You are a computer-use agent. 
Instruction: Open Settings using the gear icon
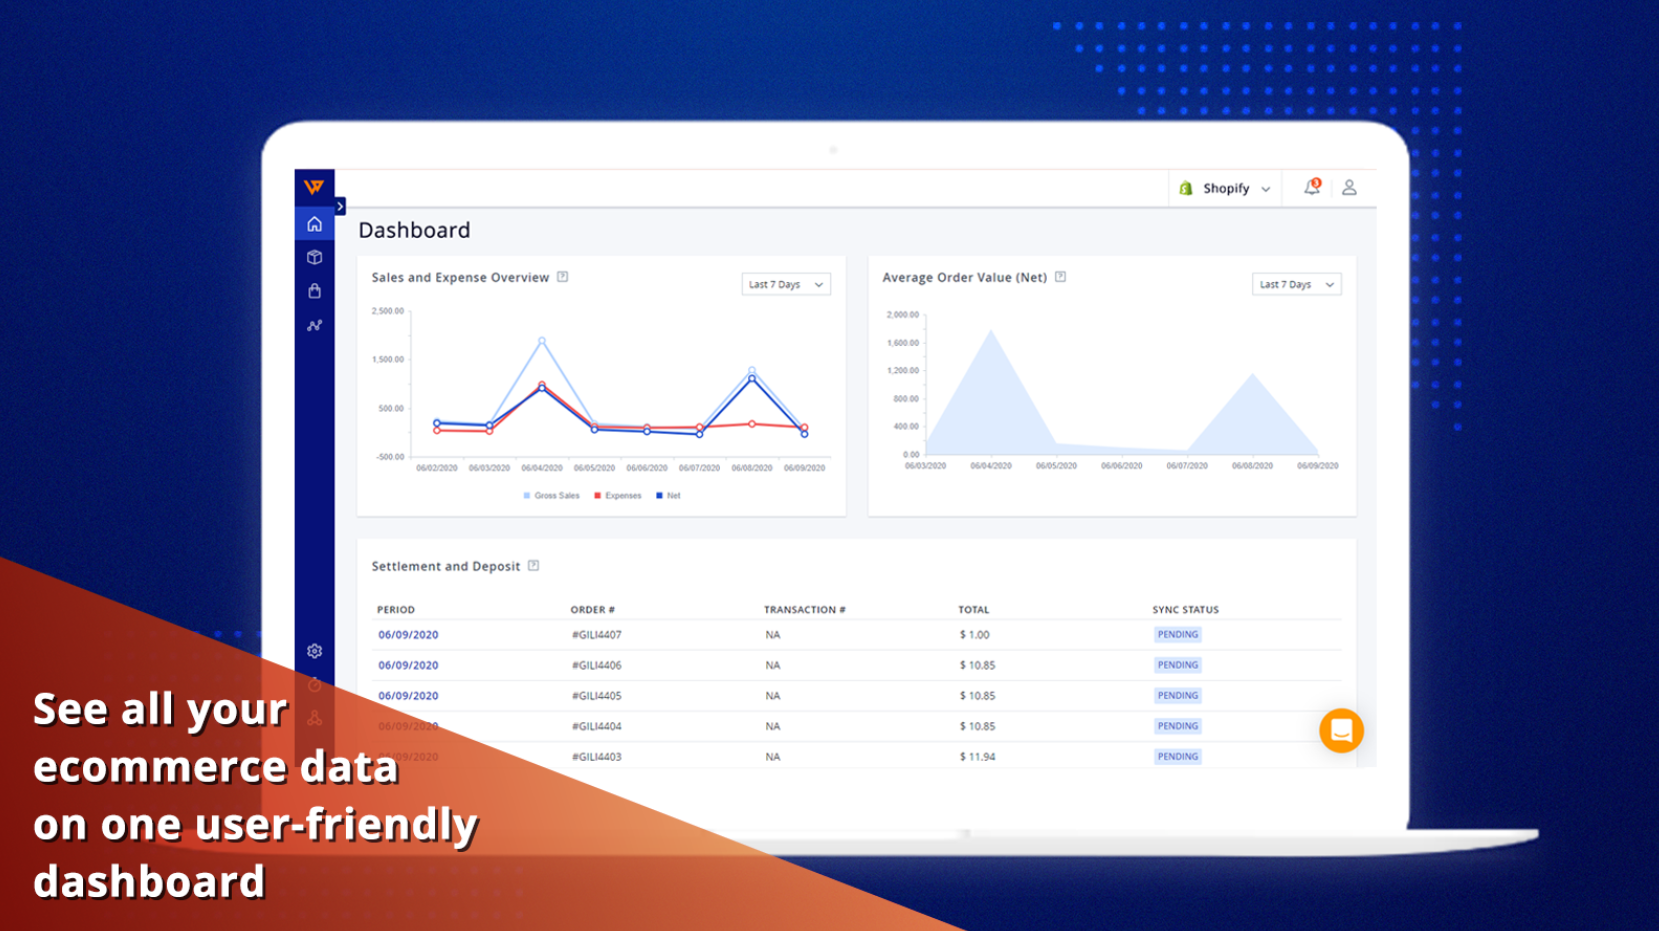[314, 650]
